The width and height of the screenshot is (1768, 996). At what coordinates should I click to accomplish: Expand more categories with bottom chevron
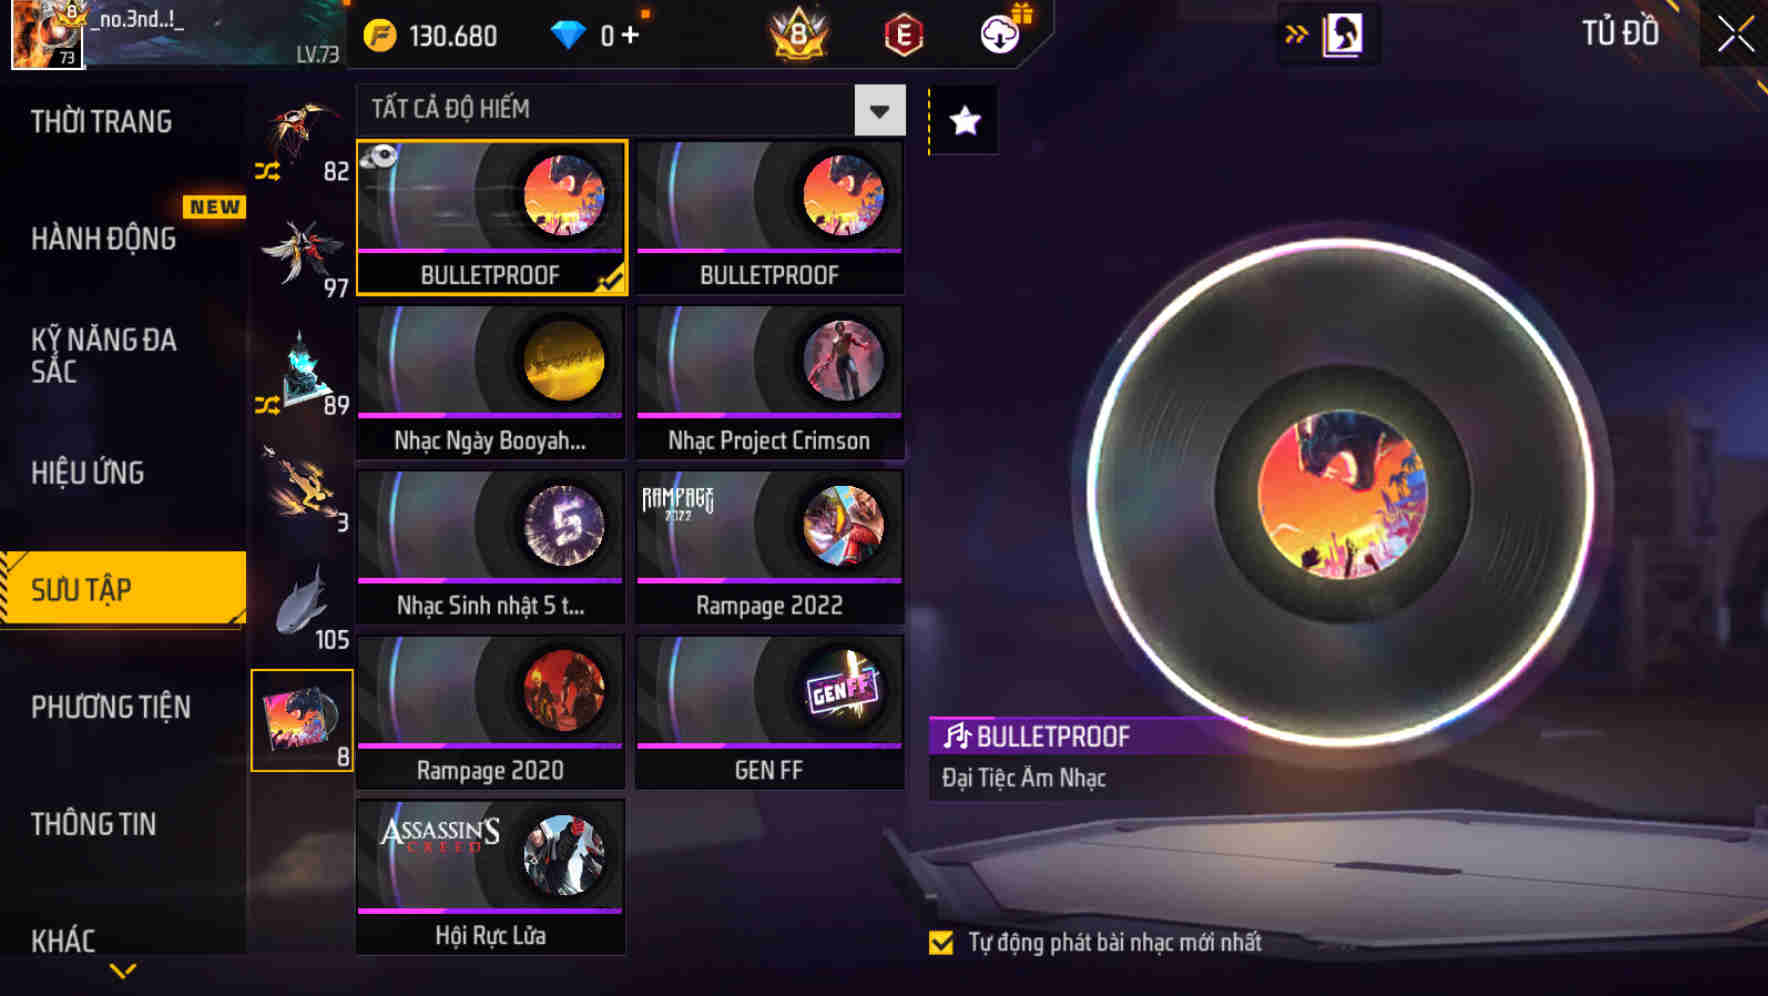tap(123, 970)
